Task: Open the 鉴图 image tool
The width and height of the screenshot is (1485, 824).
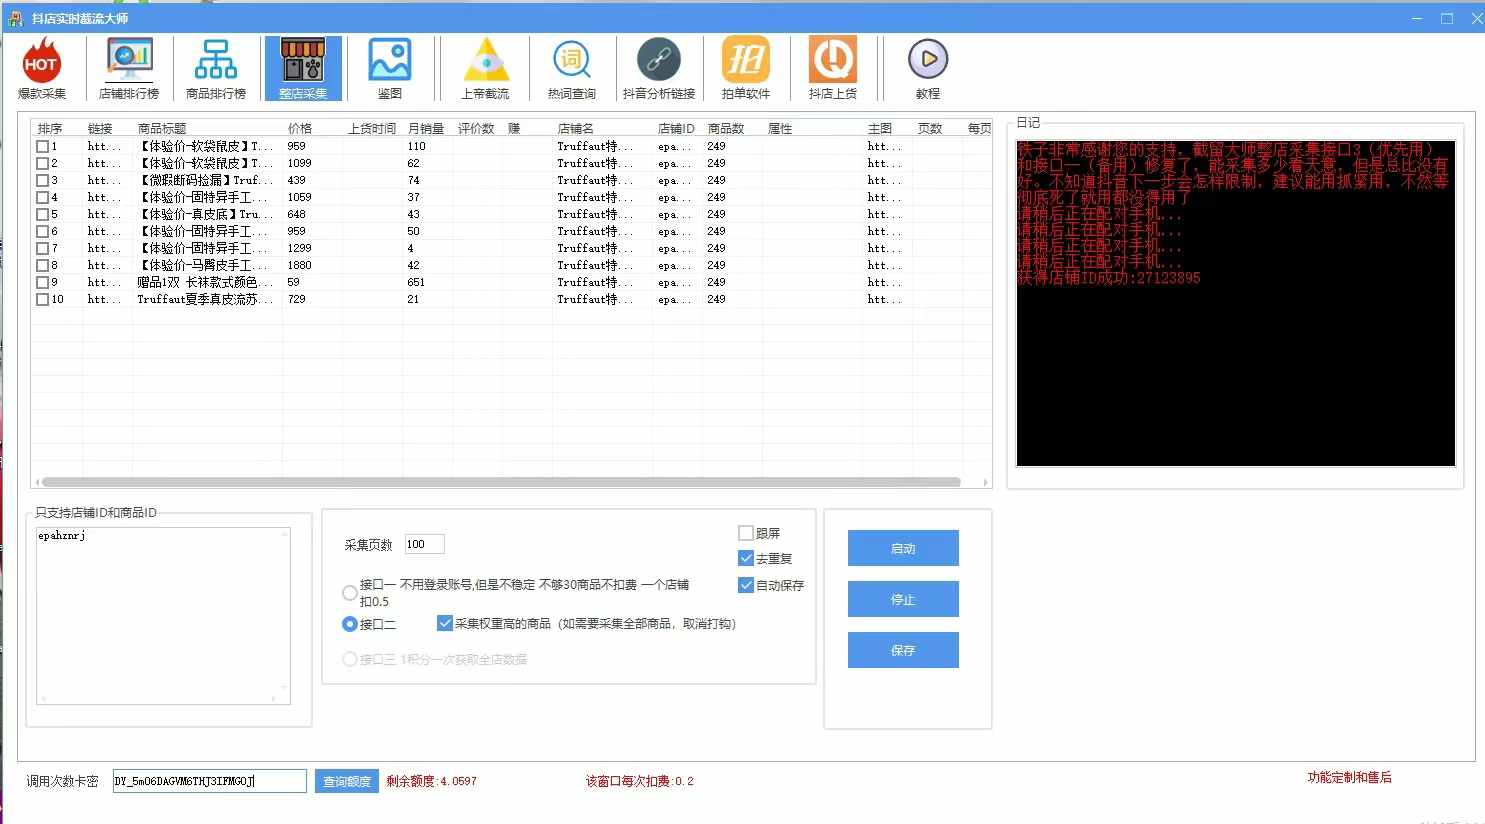Action: click(390, 68)
